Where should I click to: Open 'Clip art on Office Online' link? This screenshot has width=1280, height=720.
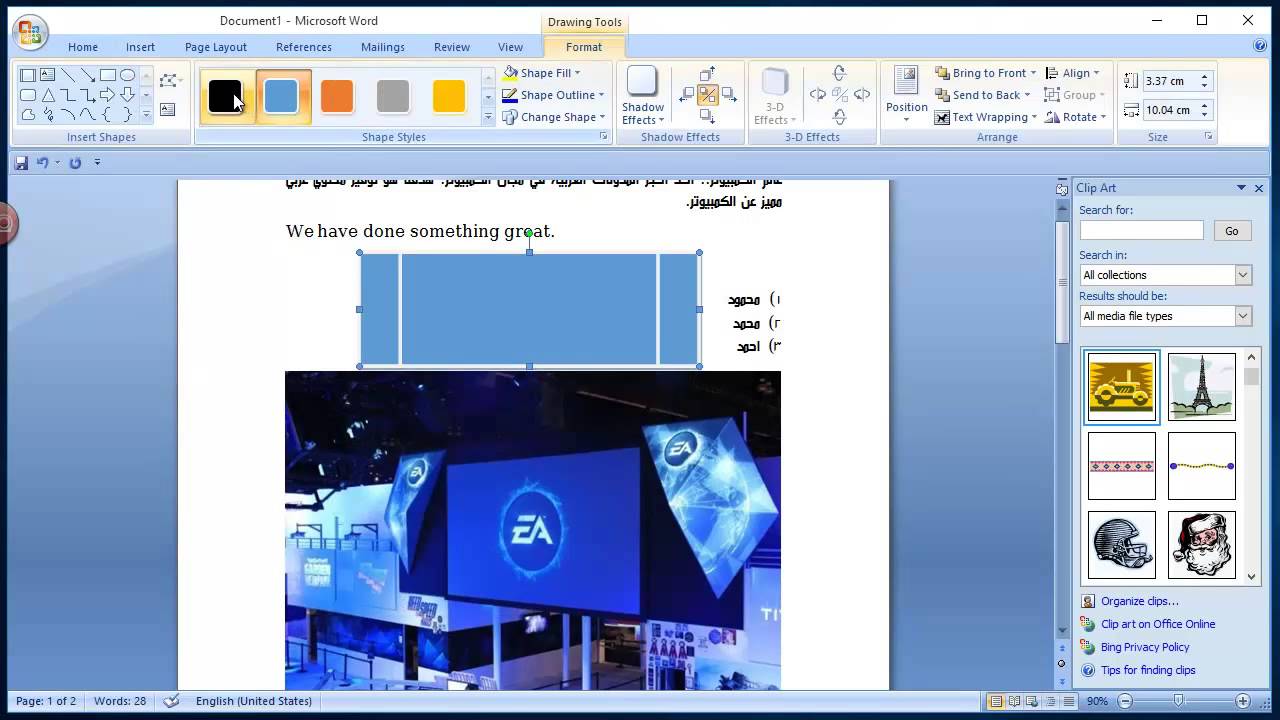click(x=1158, y=624)
